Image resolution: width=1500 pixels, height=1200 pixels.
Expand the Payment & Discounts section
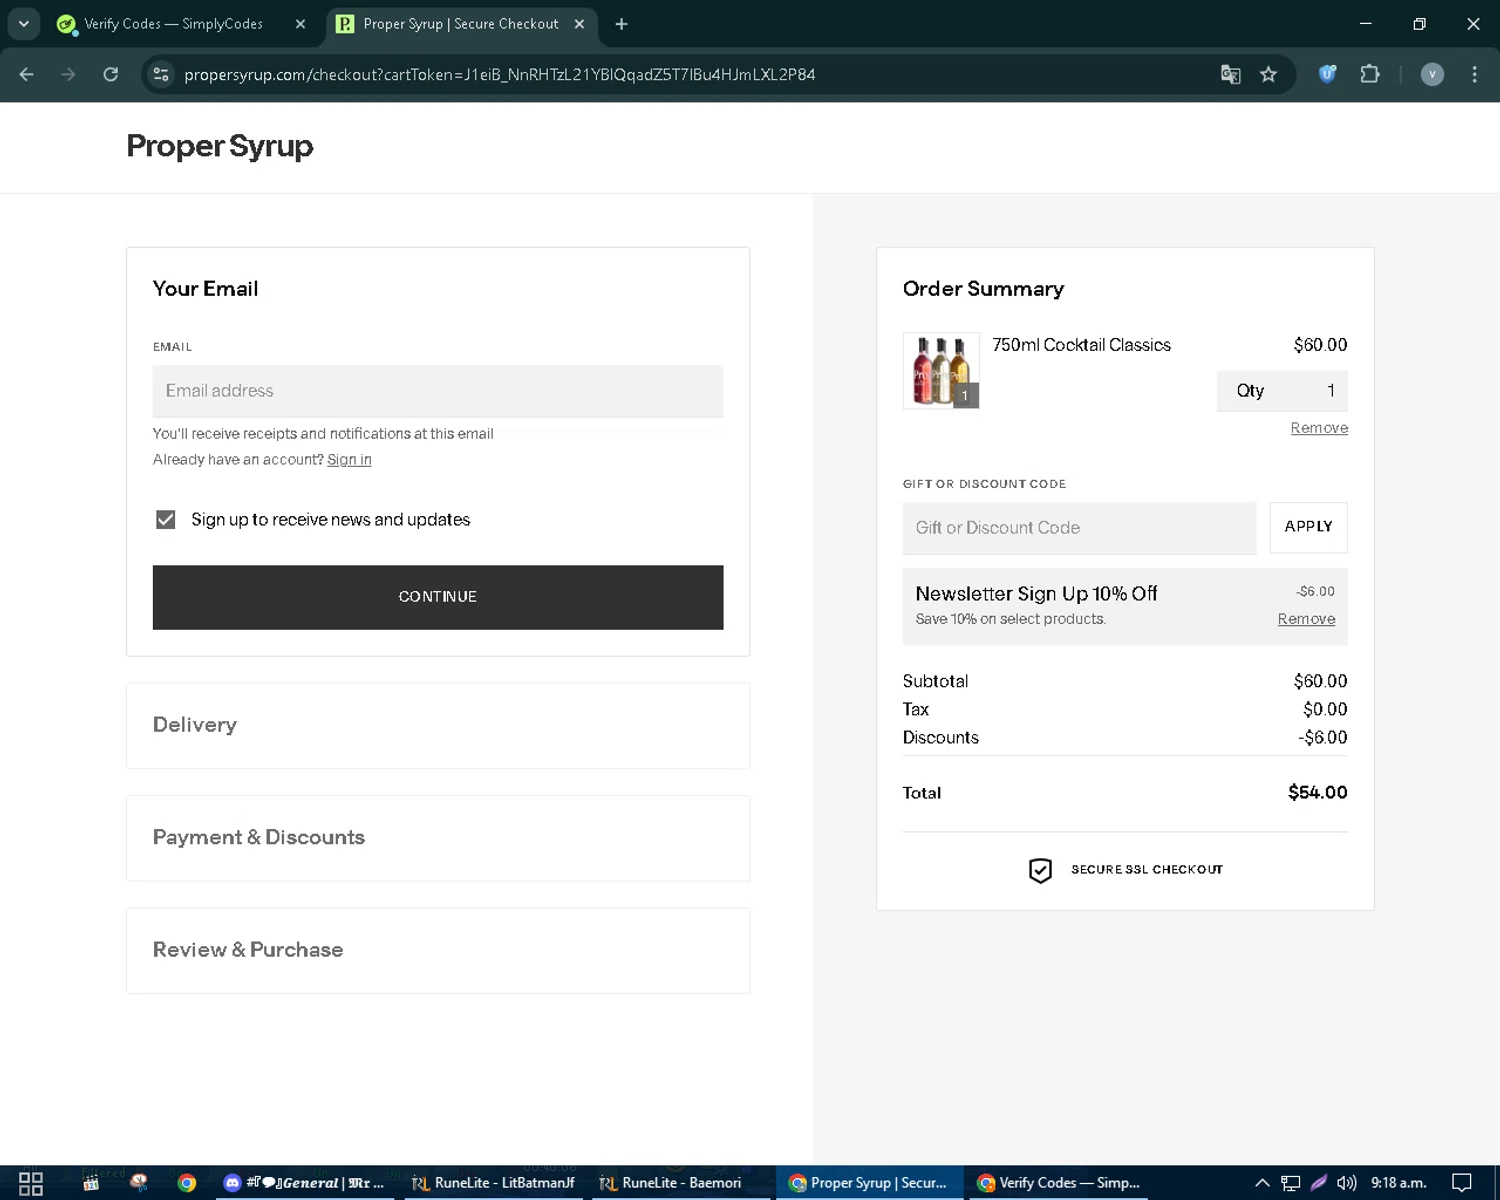tap(438, 838)
